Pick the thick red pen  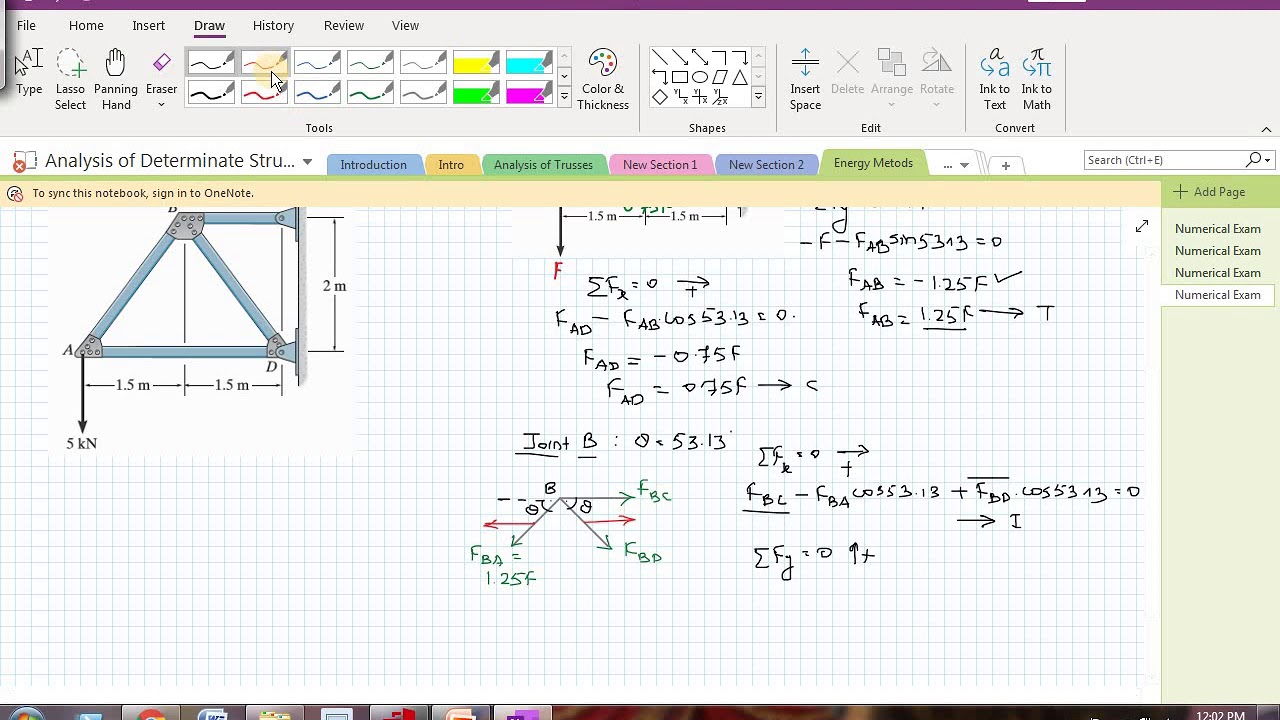click(264, 93)
